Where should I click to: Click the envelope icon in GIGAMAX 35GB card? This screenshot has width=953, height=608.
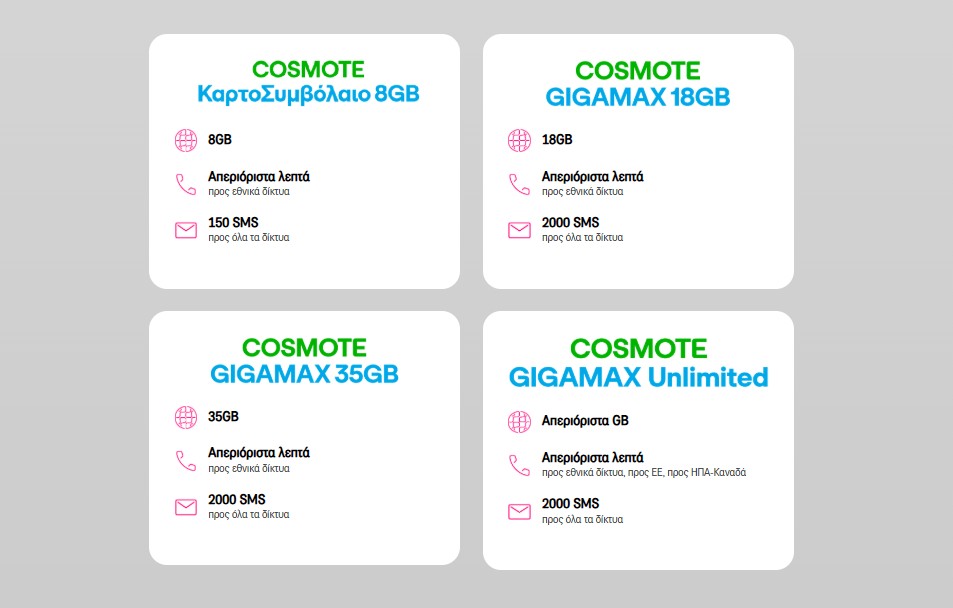[x=186, y=507]
